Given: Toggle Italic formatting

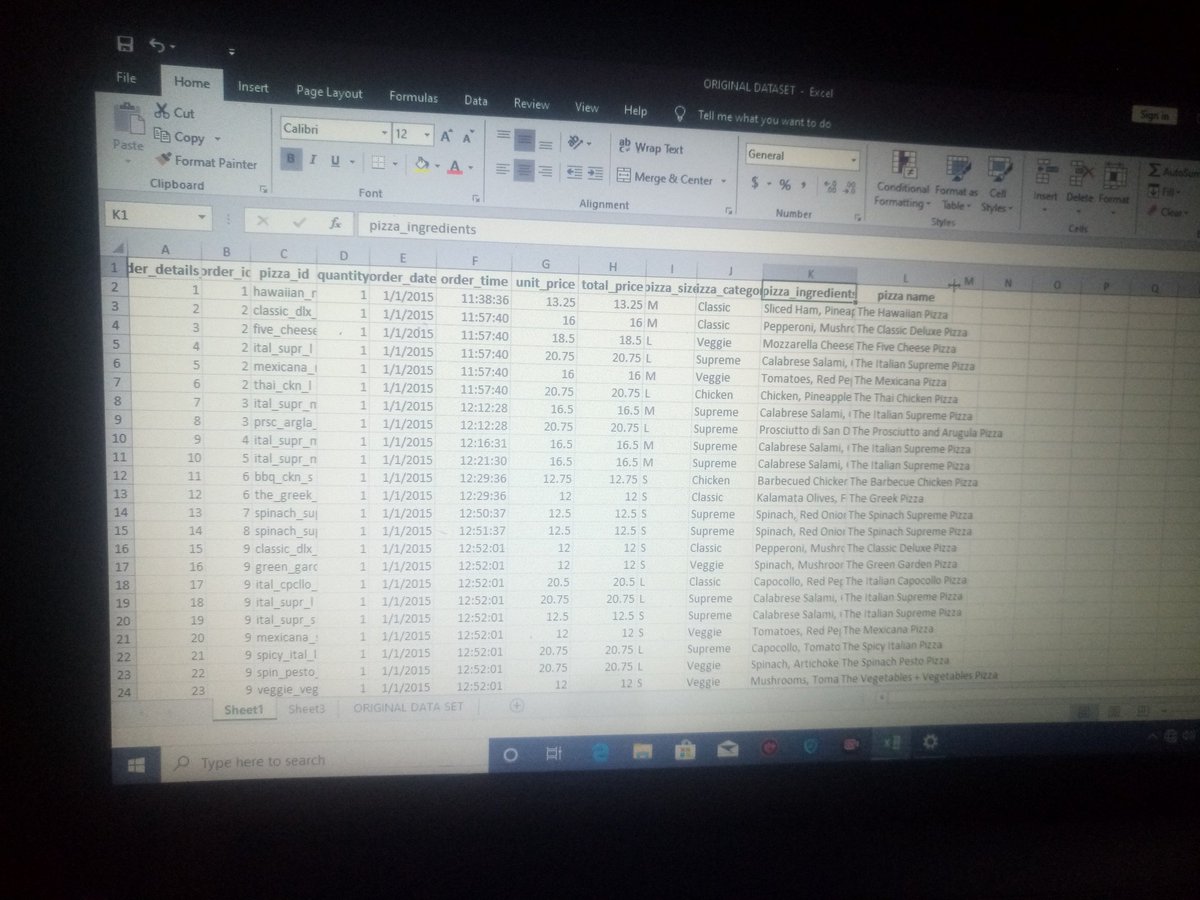Looking at the screenshot, I should [x=313, y=160].
